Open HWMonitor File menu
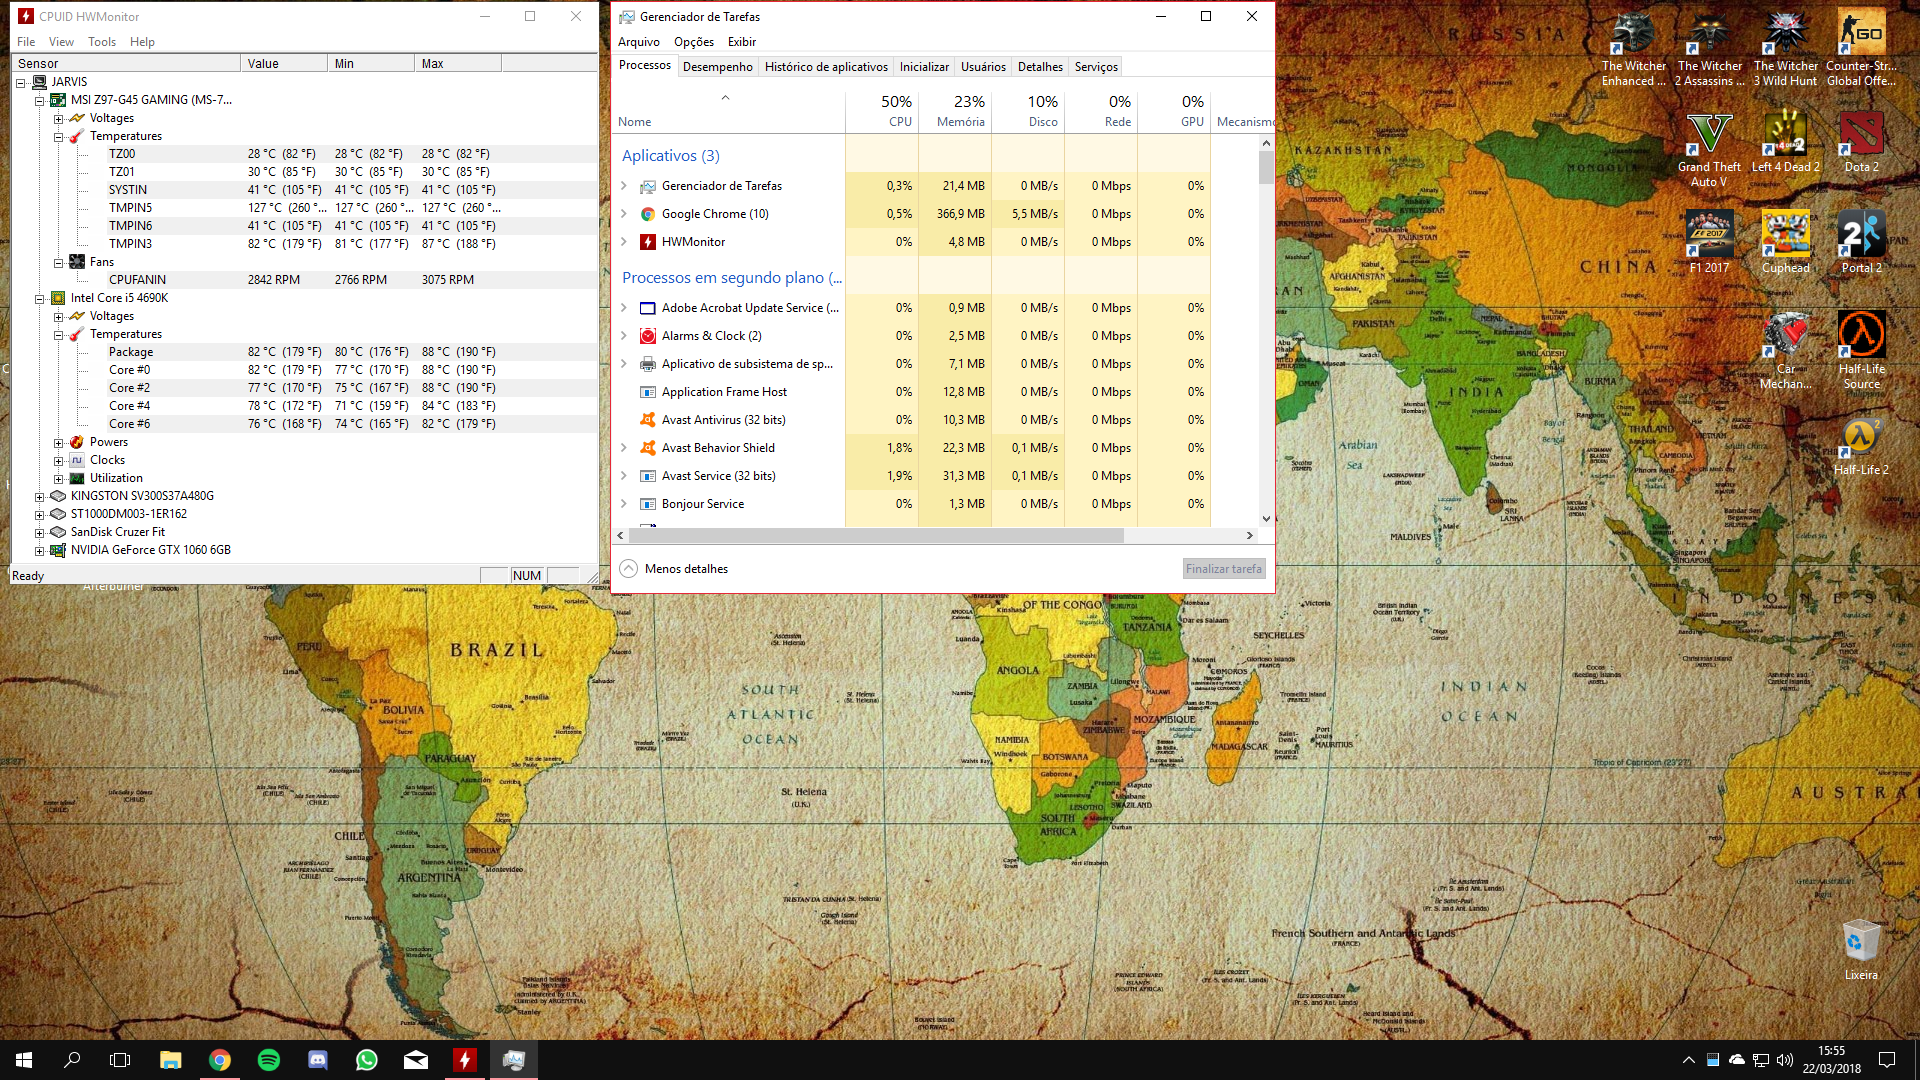This screenshot has height=1080, width=1920. pos(26,42)
